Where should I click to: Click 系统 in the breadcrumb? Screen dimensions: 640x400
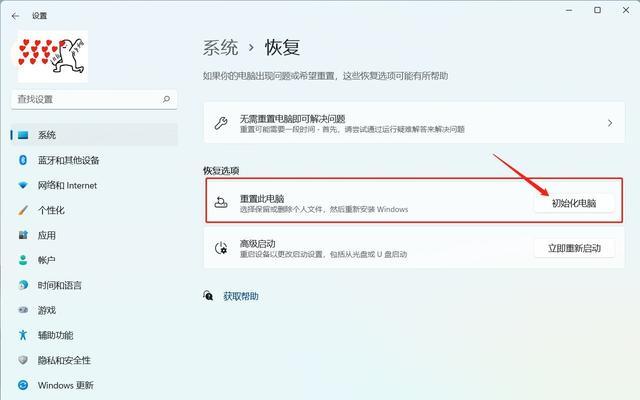point(220,48)
